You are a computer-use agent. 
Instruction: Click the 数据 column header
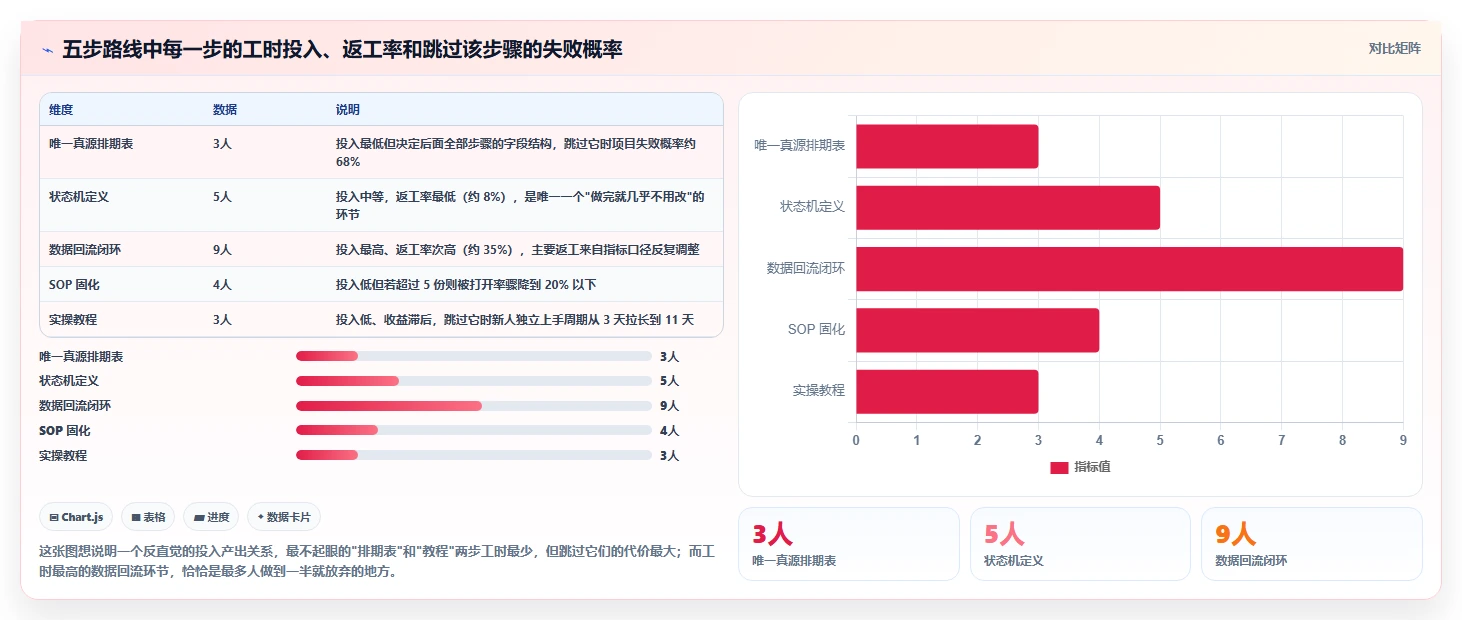click(225, 110)
